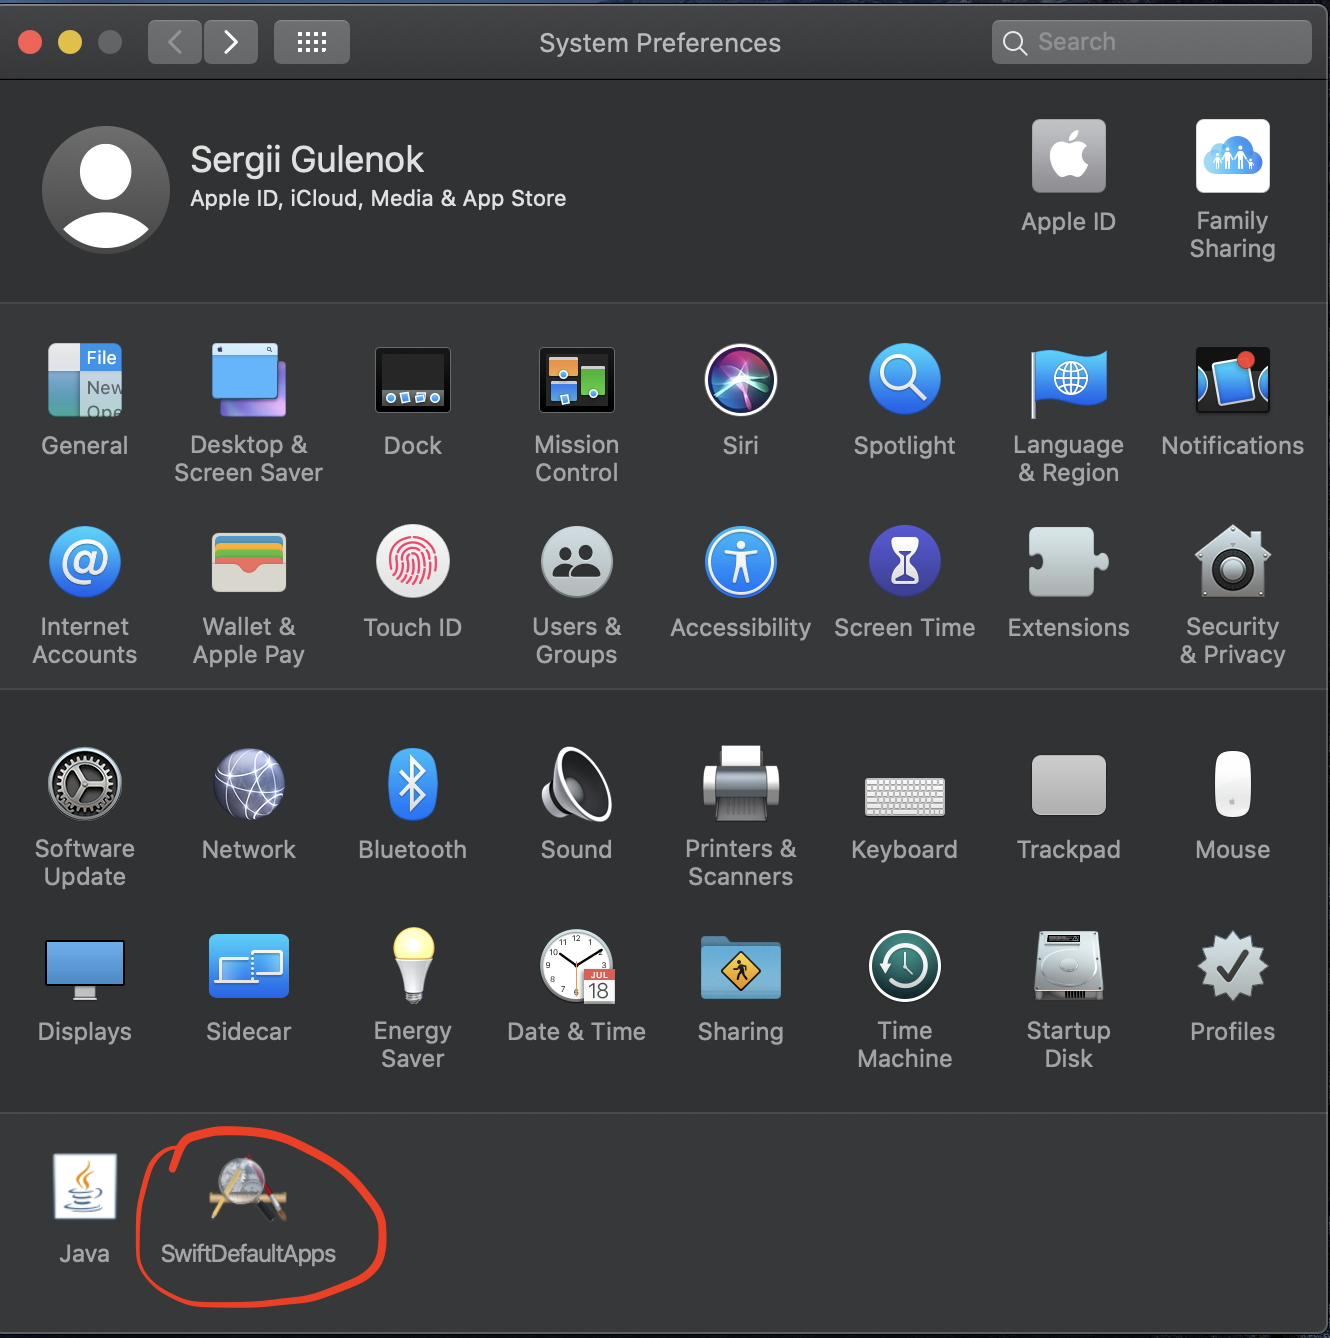Navigate forward with the arrow button
Viewport: 1330px width, 1338px height.
(230, 41)
